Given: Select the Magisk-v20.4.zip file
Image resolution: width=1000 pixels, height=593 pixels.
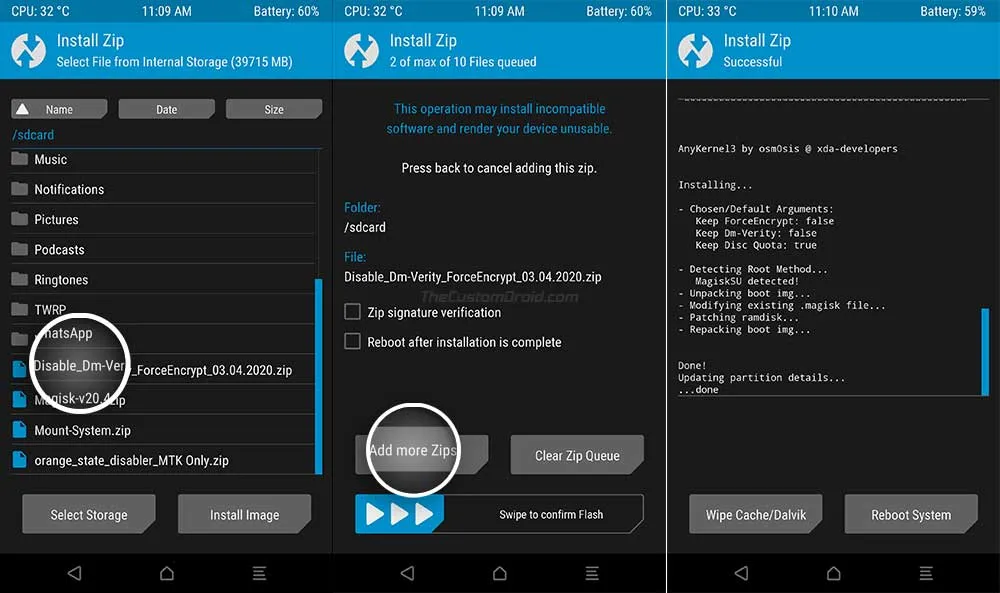Looking at the screenshot, I should [120, 398].
